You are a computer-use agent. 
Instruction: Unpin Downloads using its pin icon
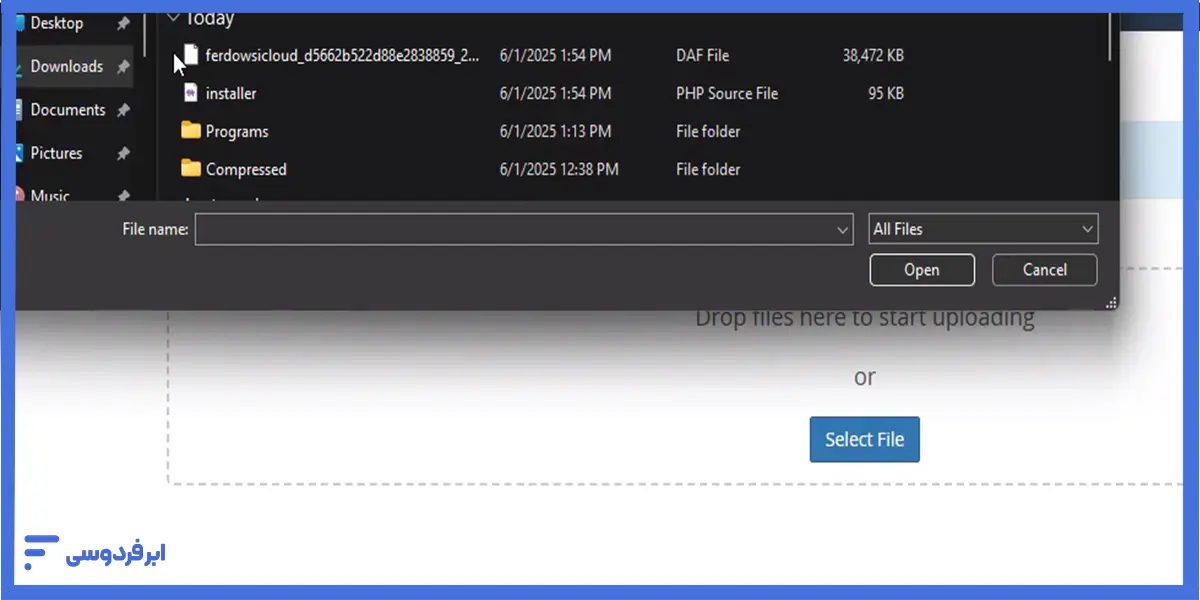point(123,67)
